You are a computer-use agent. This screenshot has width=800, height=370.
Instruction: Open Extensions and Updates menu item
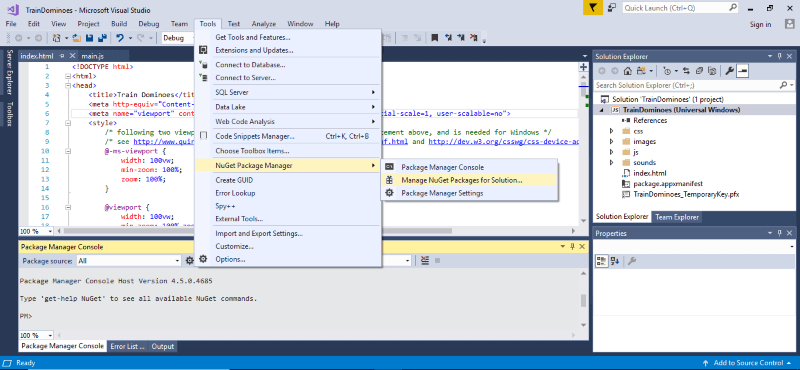pyautogui.click(x=288, y=50)
